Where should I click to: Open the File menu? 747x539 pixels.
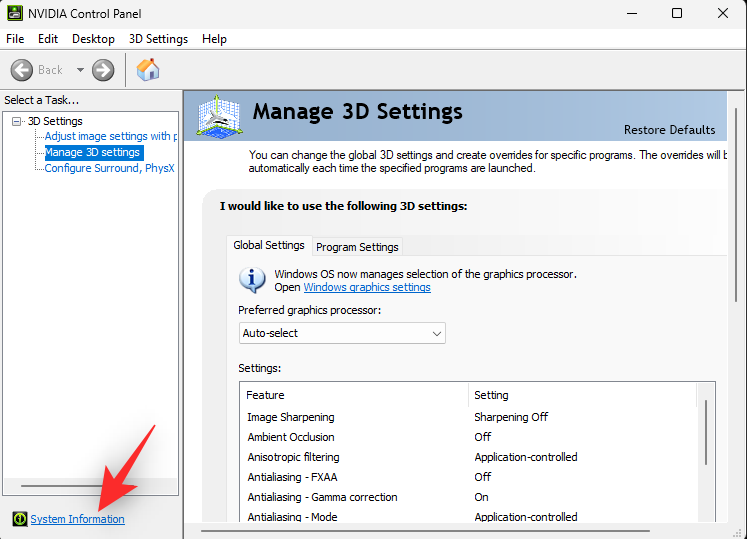[x=15, y=39]
